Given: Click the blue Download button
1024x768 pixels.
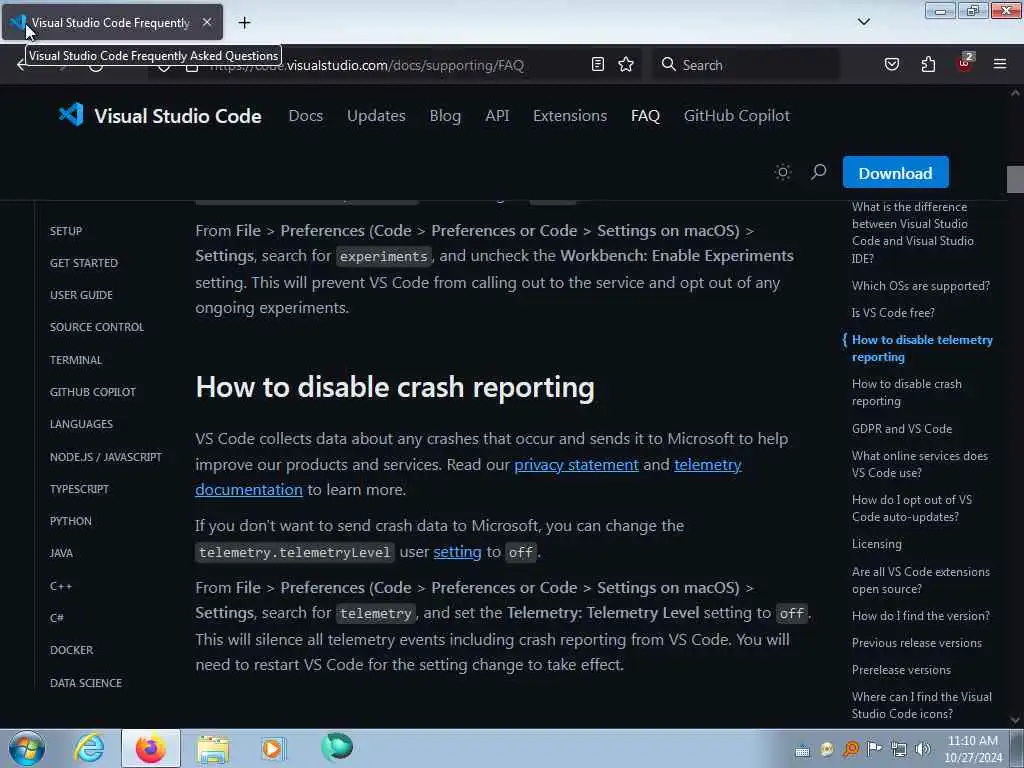Looking at the screenshot, I should (x=895, y=172).
